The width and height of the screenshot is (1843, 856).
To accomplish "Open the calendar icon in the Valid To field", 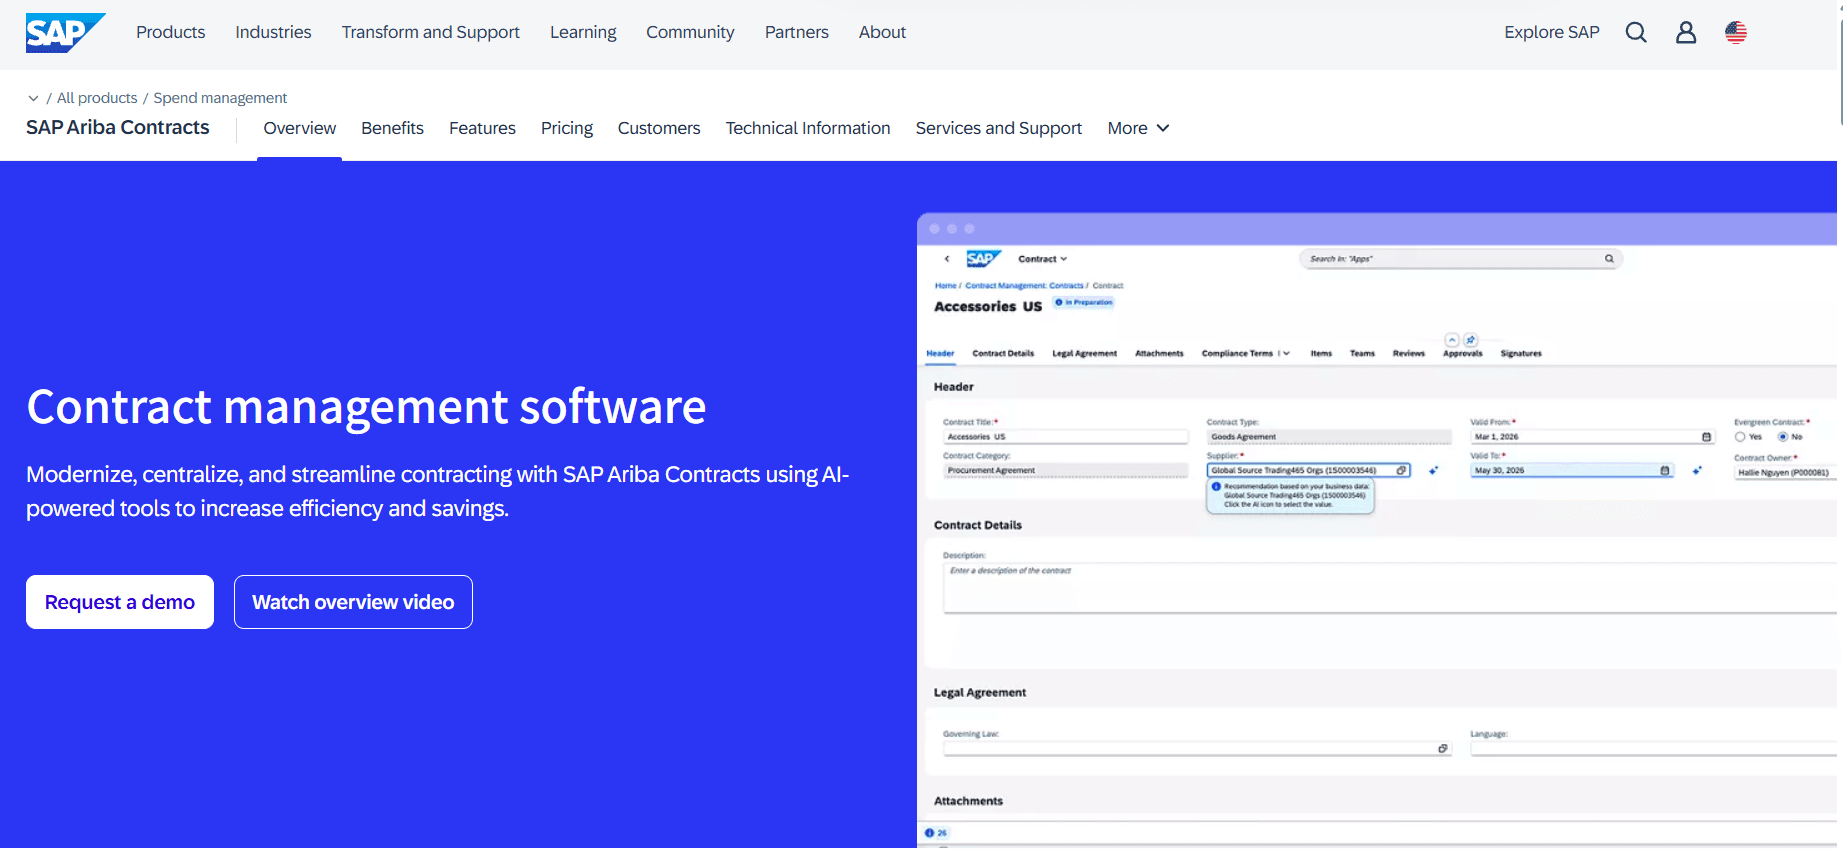I will 1665,470.
